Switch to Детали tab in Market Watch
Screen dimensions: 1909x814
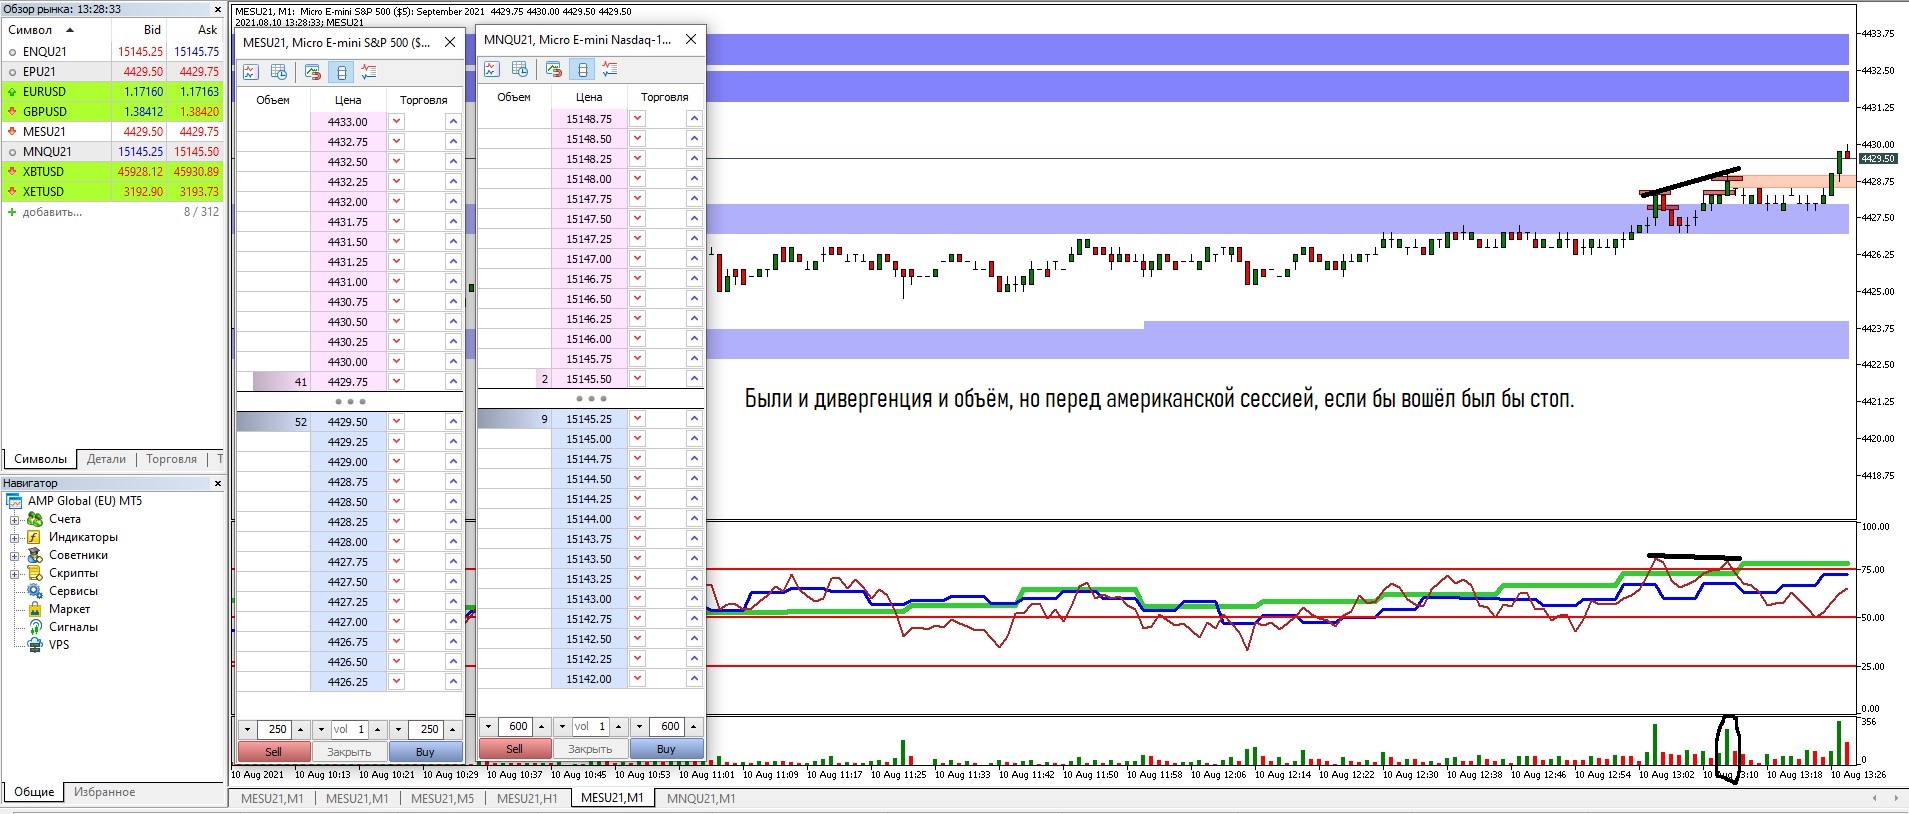click(106, 459)
